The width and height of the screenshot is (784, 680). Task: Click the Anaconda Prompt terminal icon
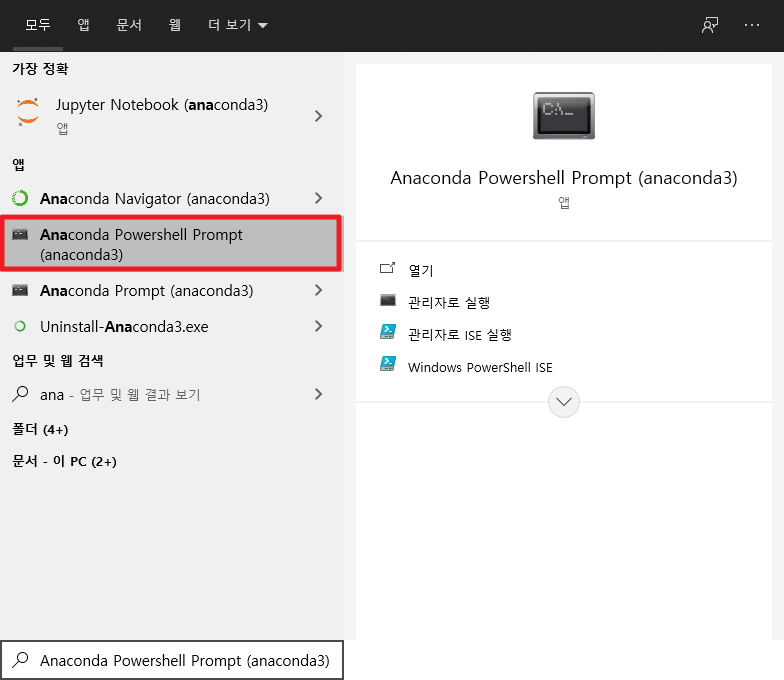point(20,290)
